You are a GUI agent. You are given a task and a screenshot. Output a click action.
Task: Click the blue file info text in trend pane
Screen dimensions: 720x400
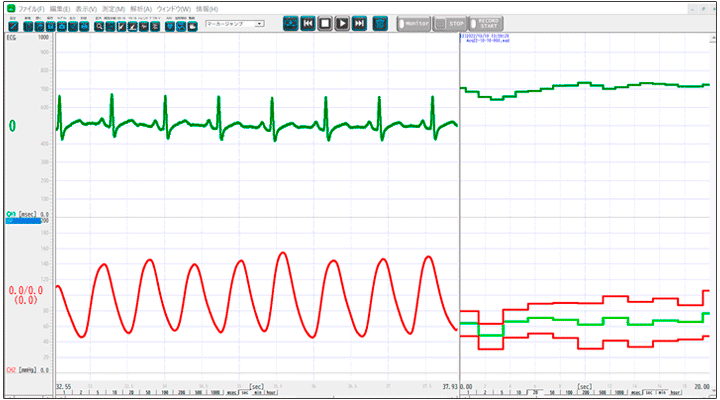485,38
